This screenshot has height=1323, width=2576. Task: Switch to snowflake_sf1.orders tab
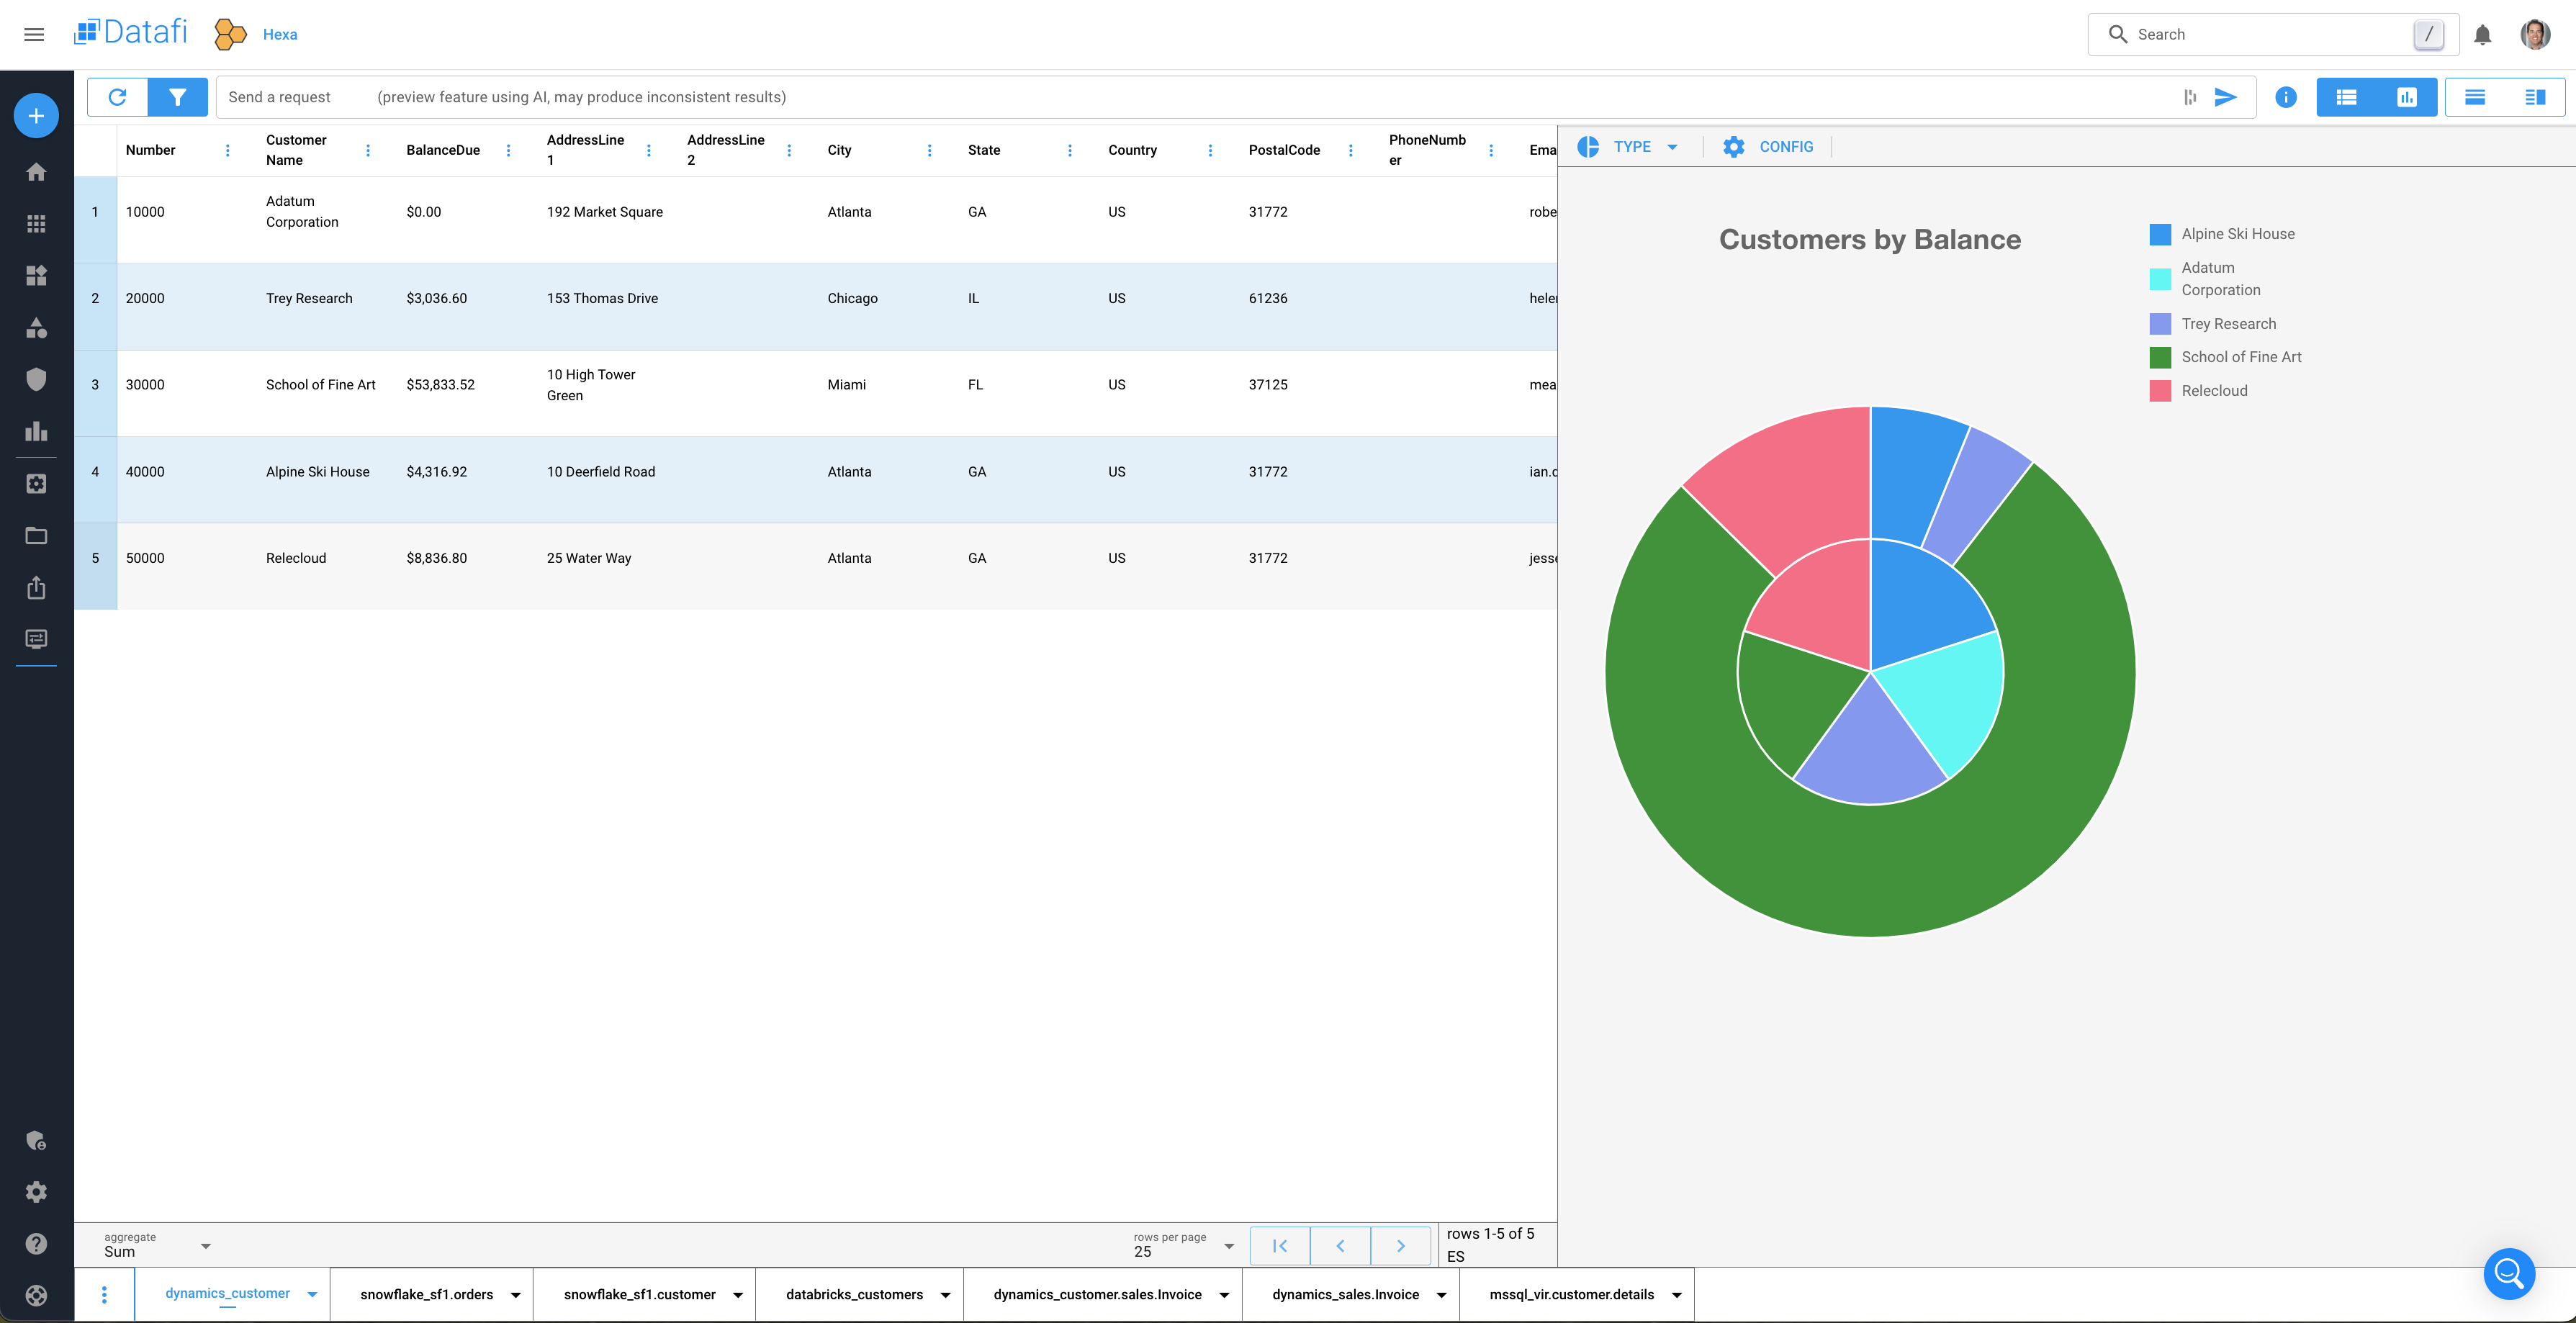(427, 1295)
